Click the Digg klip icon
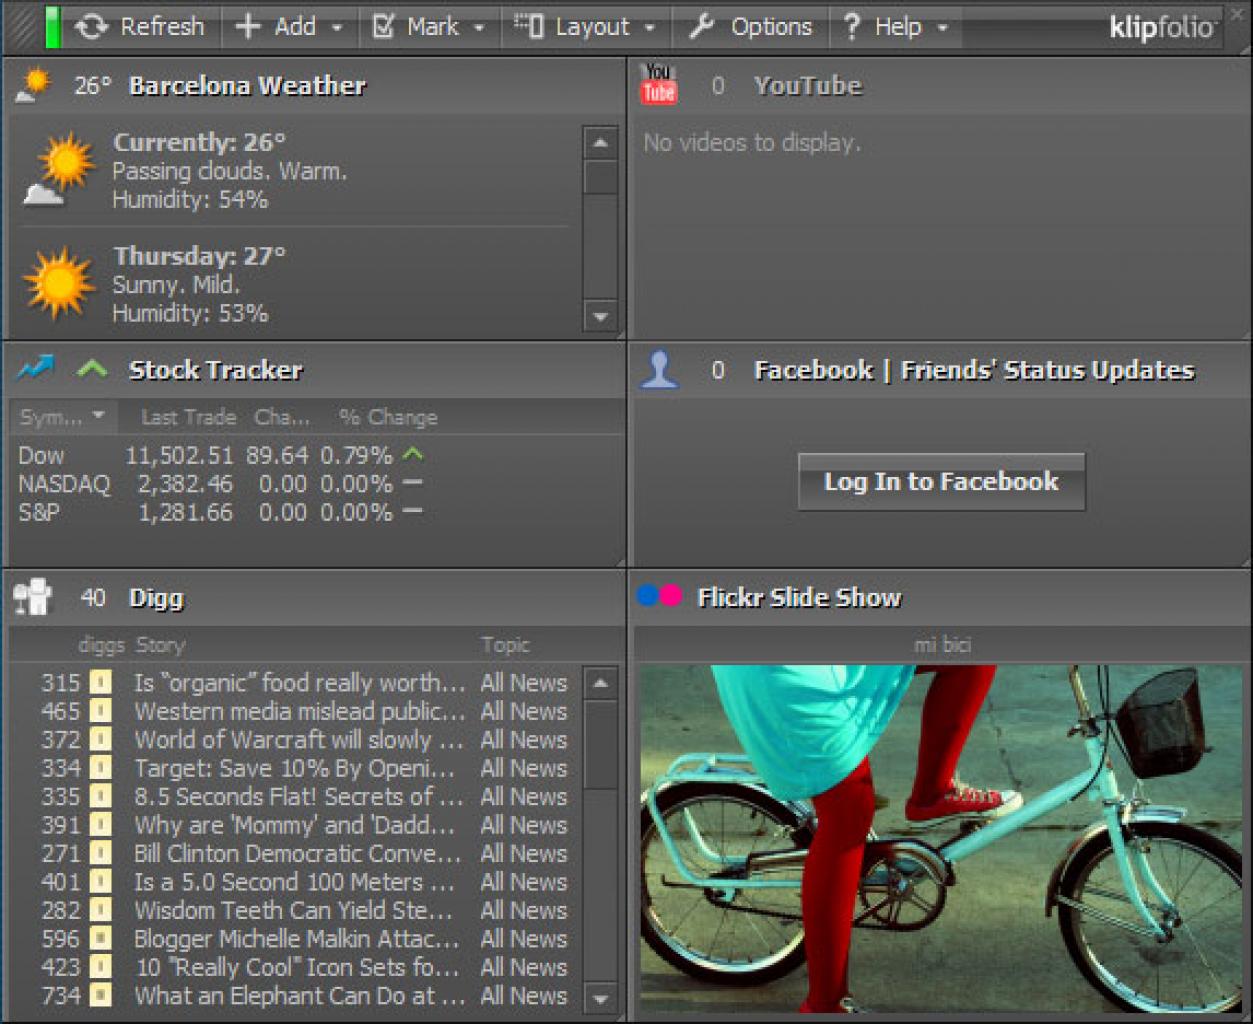 click(33, 597)
